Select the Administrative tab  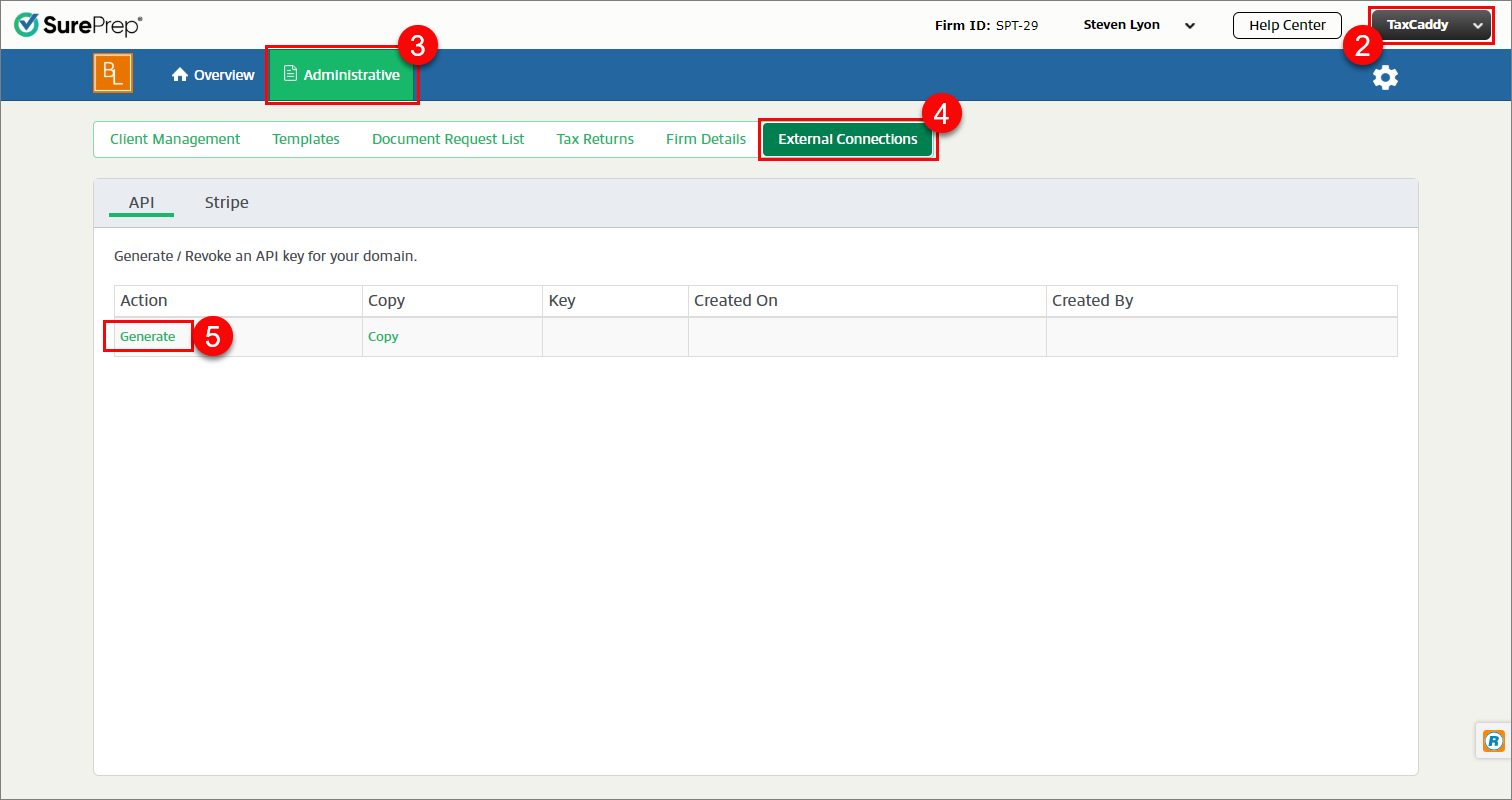(342, 75)
